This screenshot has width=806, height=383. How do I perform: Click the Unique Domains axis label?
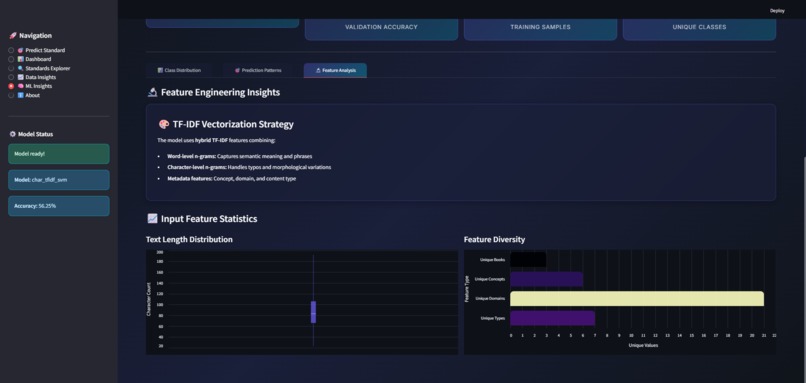pos(490,299)
